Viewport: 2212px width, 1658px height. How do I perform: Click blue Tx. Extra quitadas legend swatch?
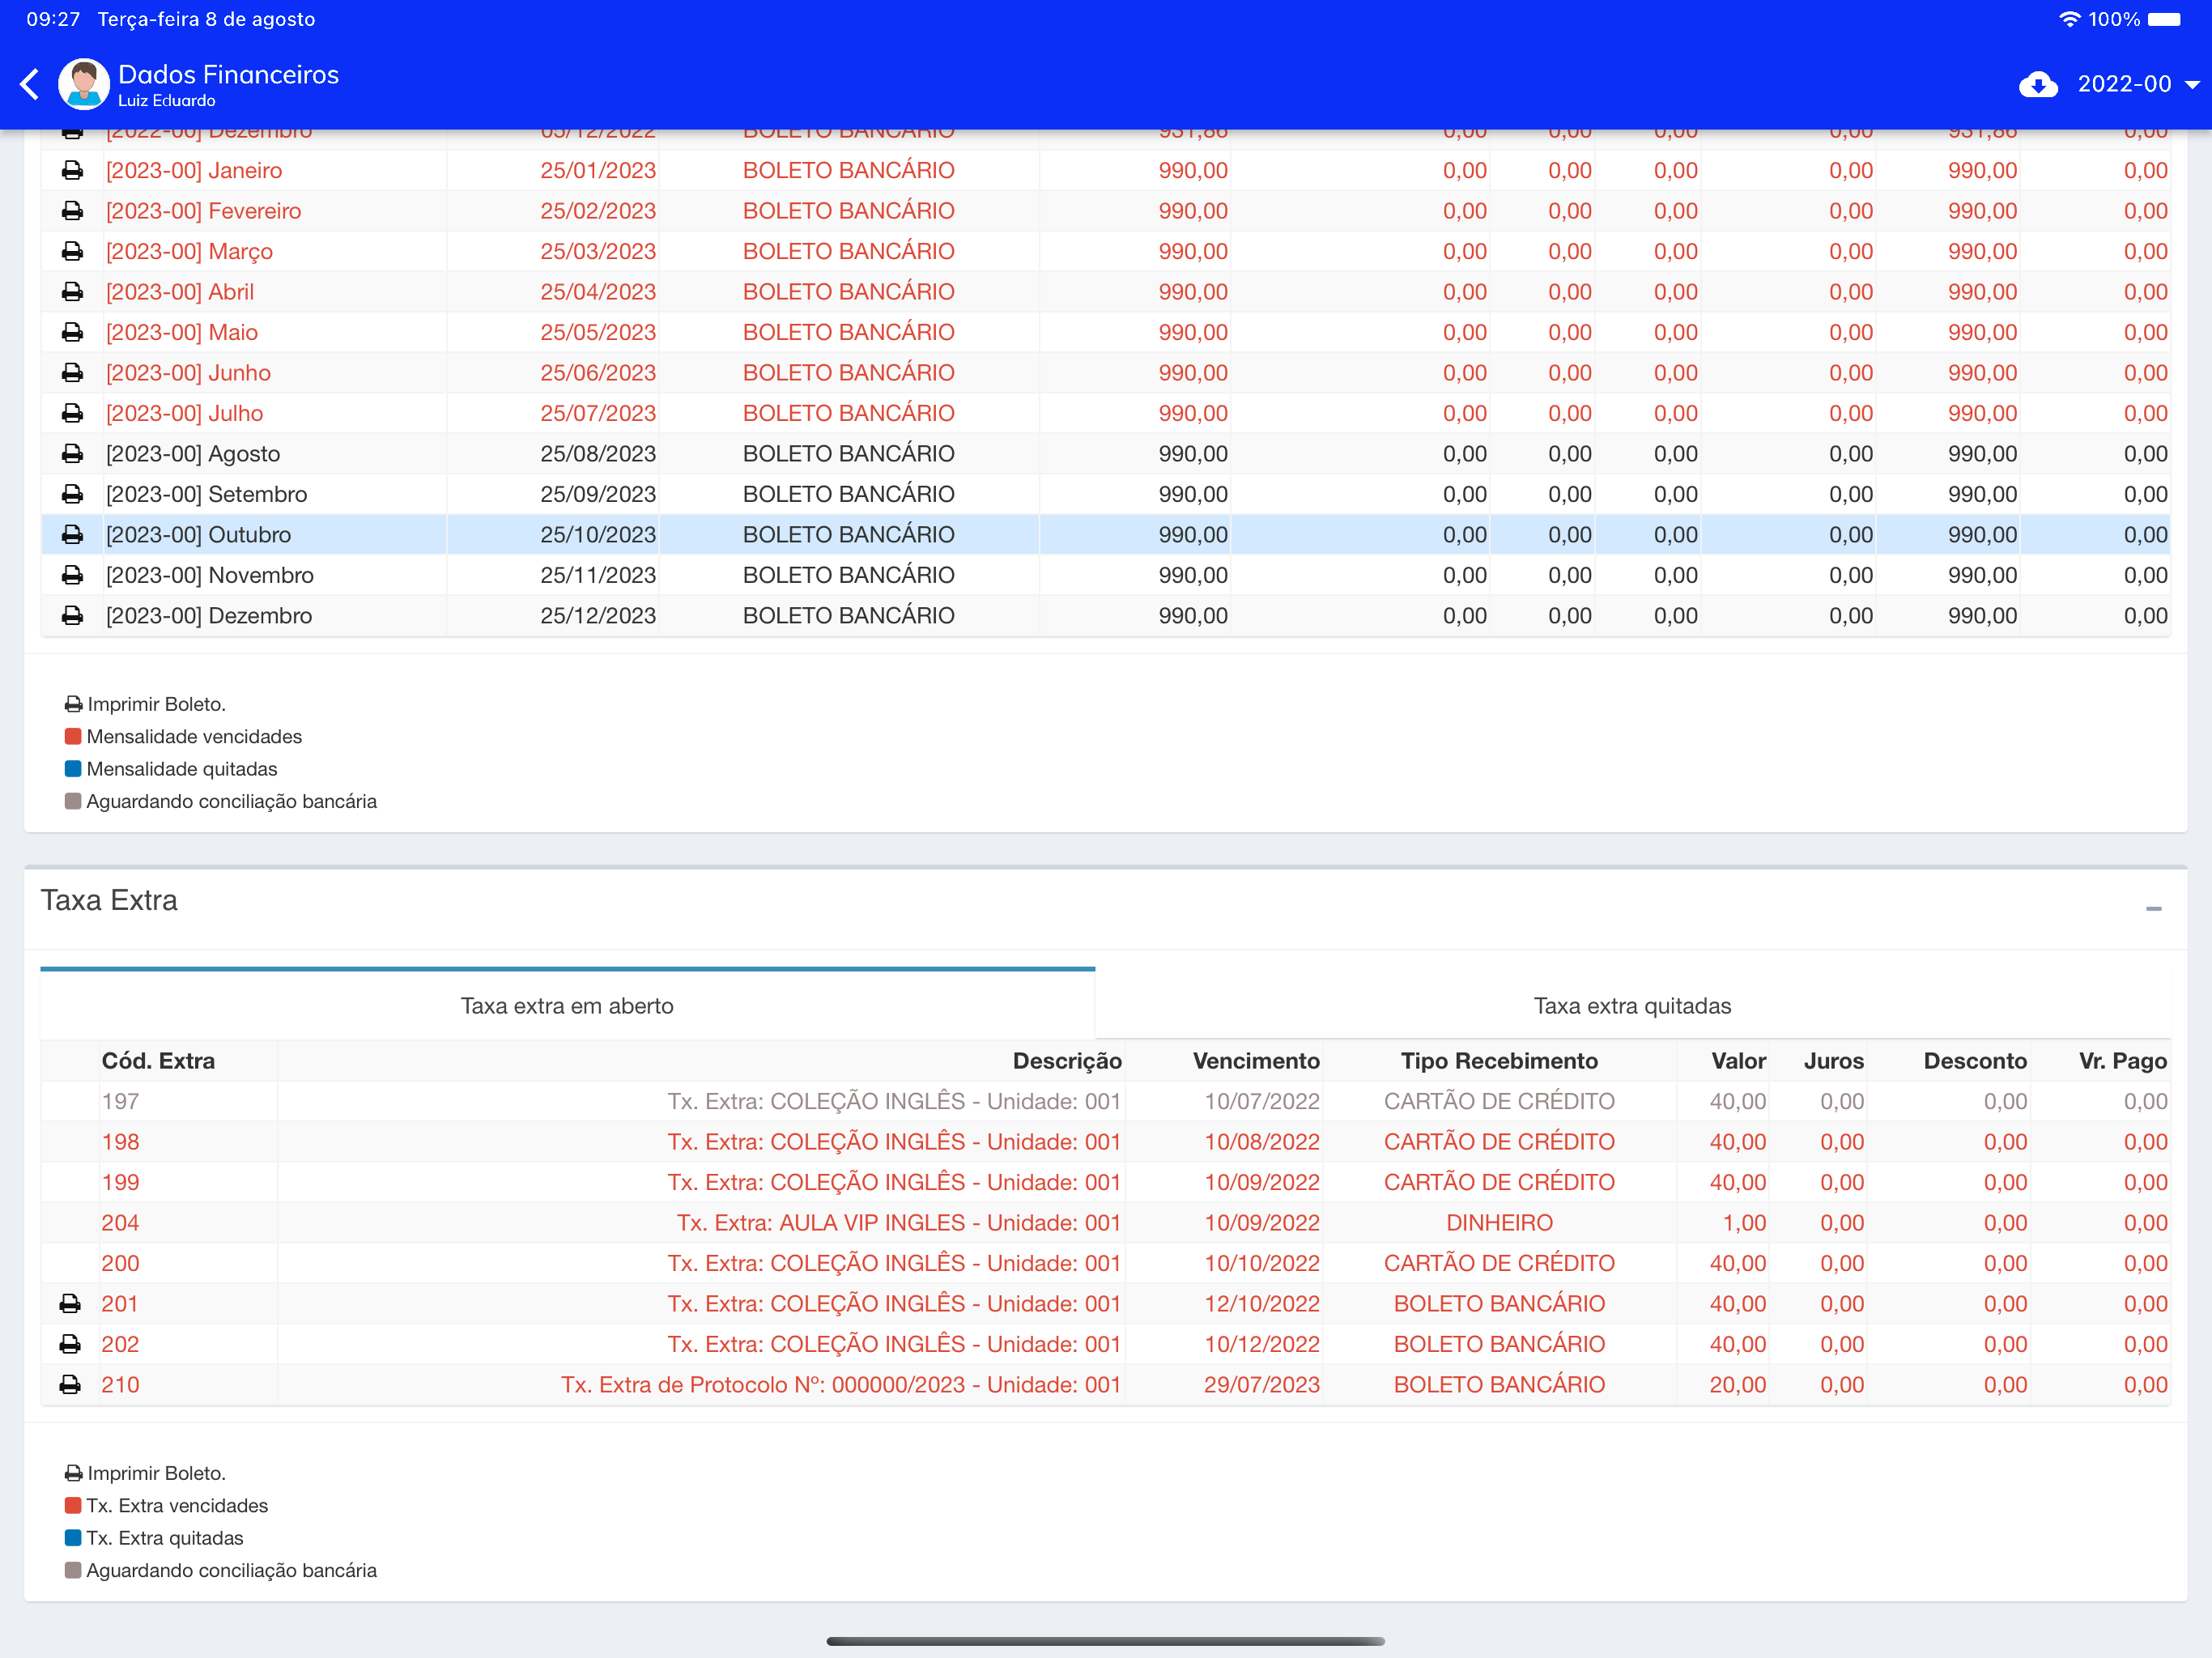coord(73,1538)
